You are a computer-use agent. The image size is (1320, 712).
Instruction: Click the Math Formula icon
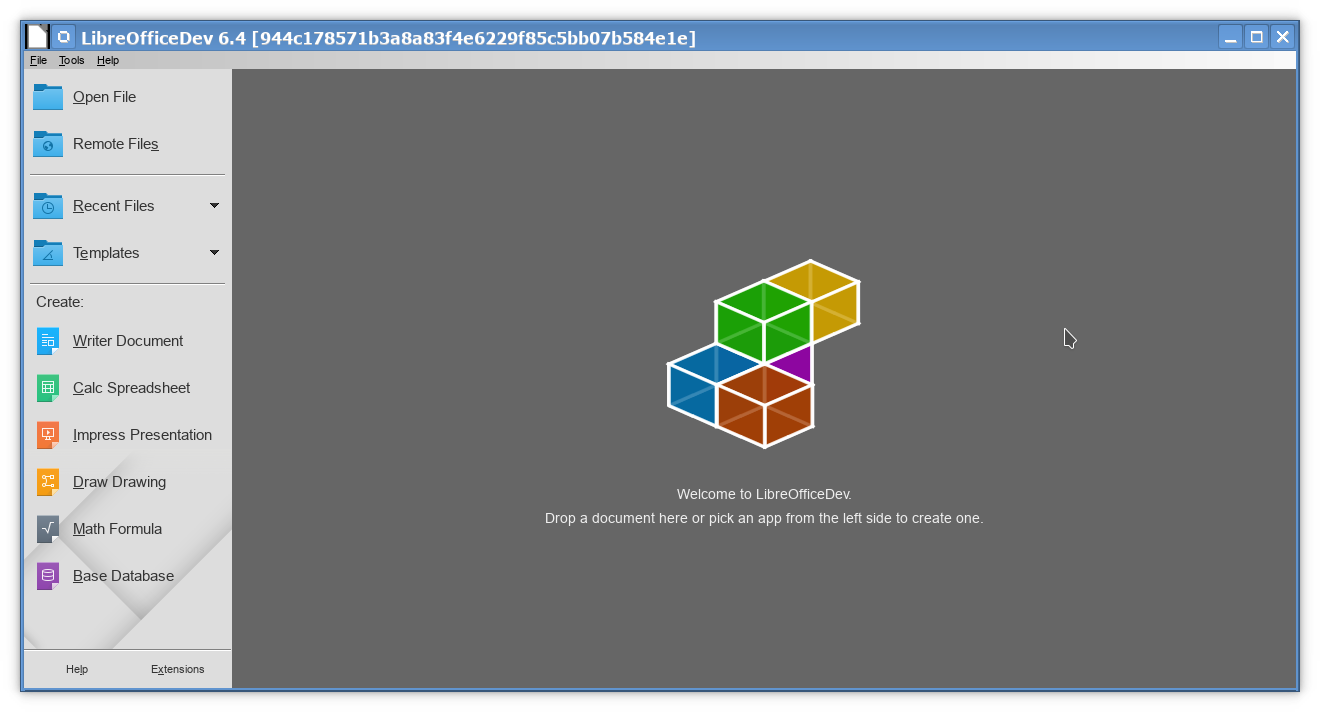(48, 529)
